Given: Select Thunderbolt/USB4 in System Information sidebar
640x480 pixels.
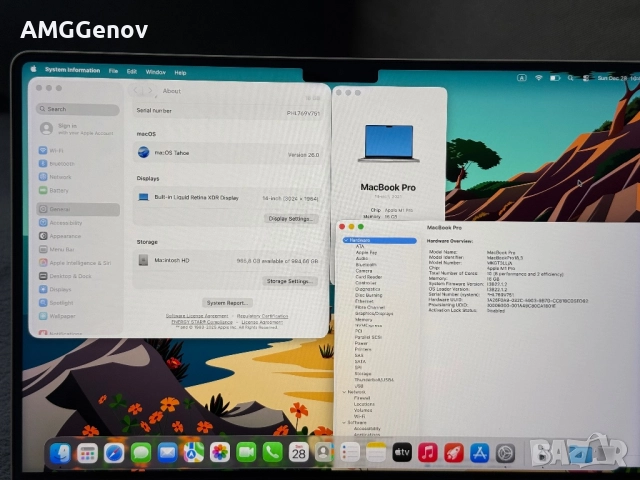Looking at the screenshot, I should (374, 380).
